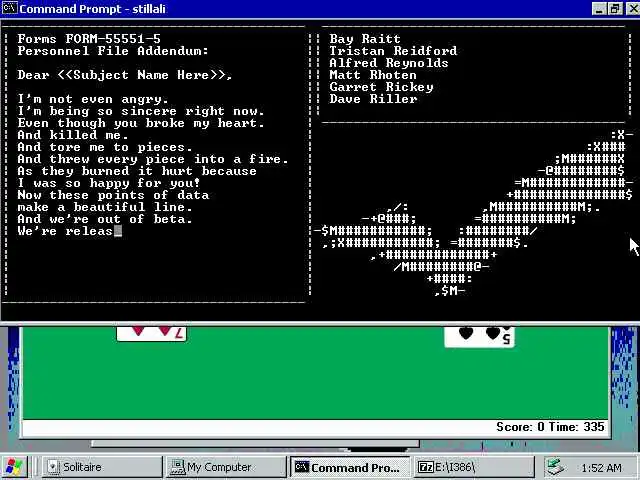This screenshot has width=640, height=480.
Task: Click "make a beautiful line." text
Action: pyautogui.click(x=105, y=207)
